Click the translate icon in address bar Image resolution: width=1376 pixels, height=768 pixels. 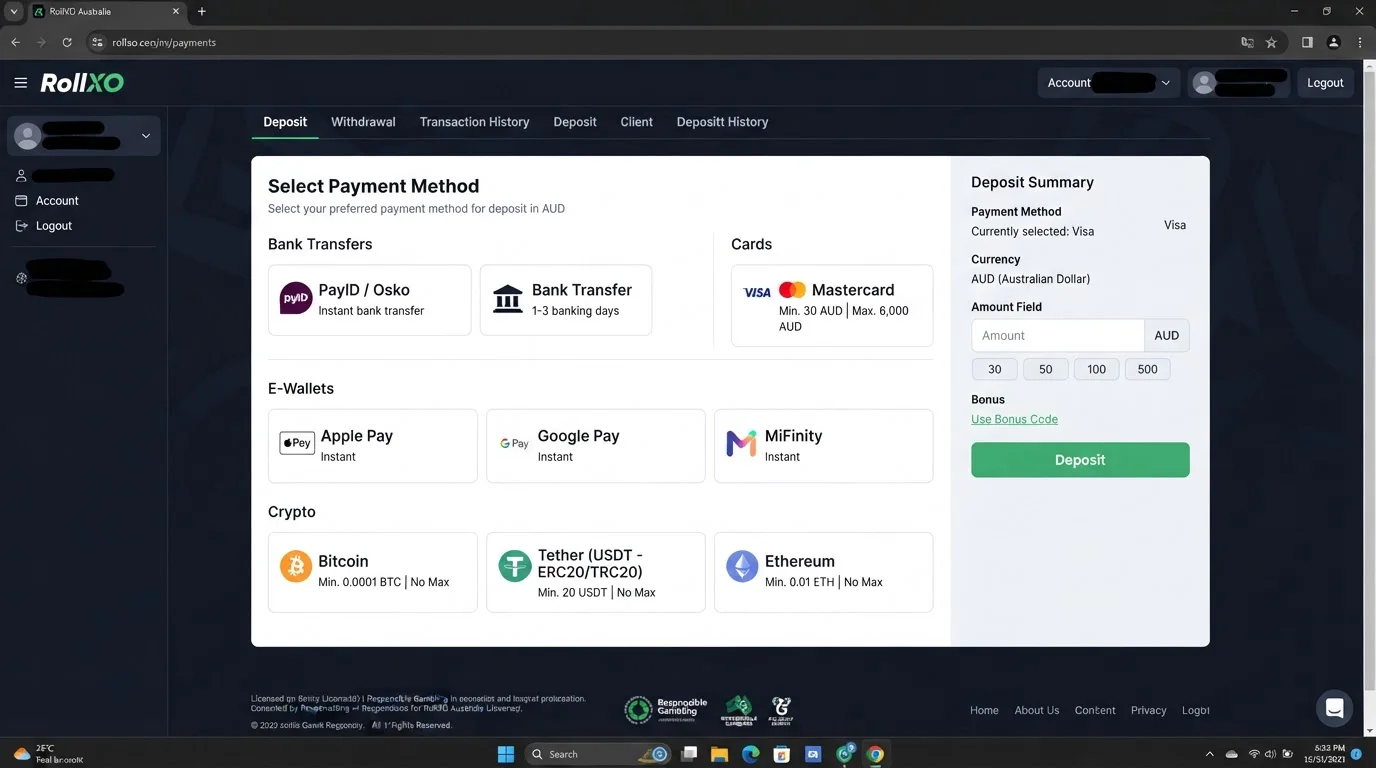1247,42
